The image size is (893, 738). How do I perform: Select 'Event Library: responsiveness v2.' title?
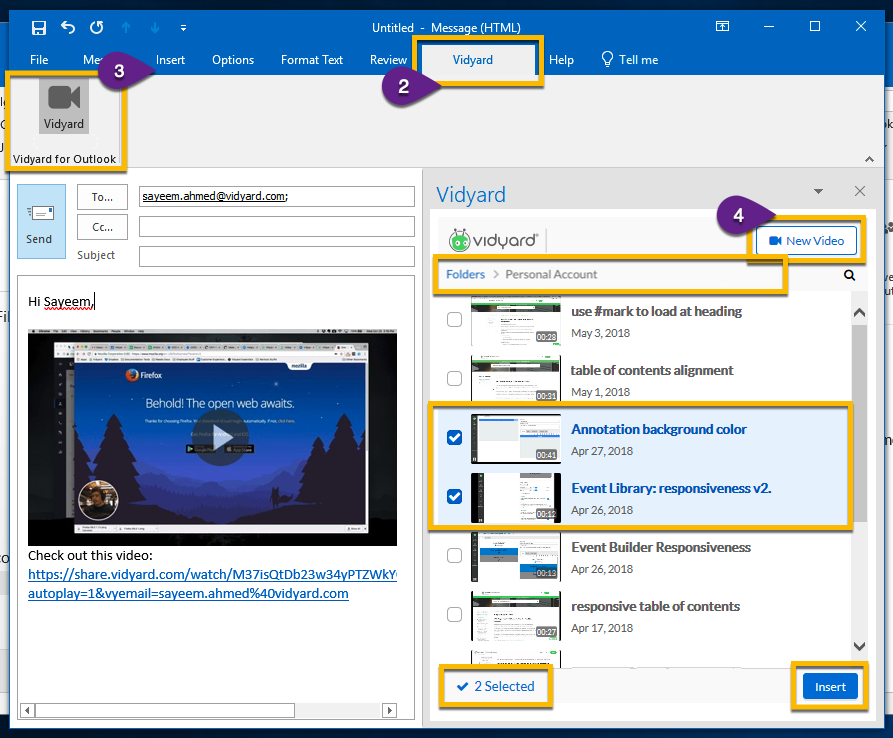[671, 489]
